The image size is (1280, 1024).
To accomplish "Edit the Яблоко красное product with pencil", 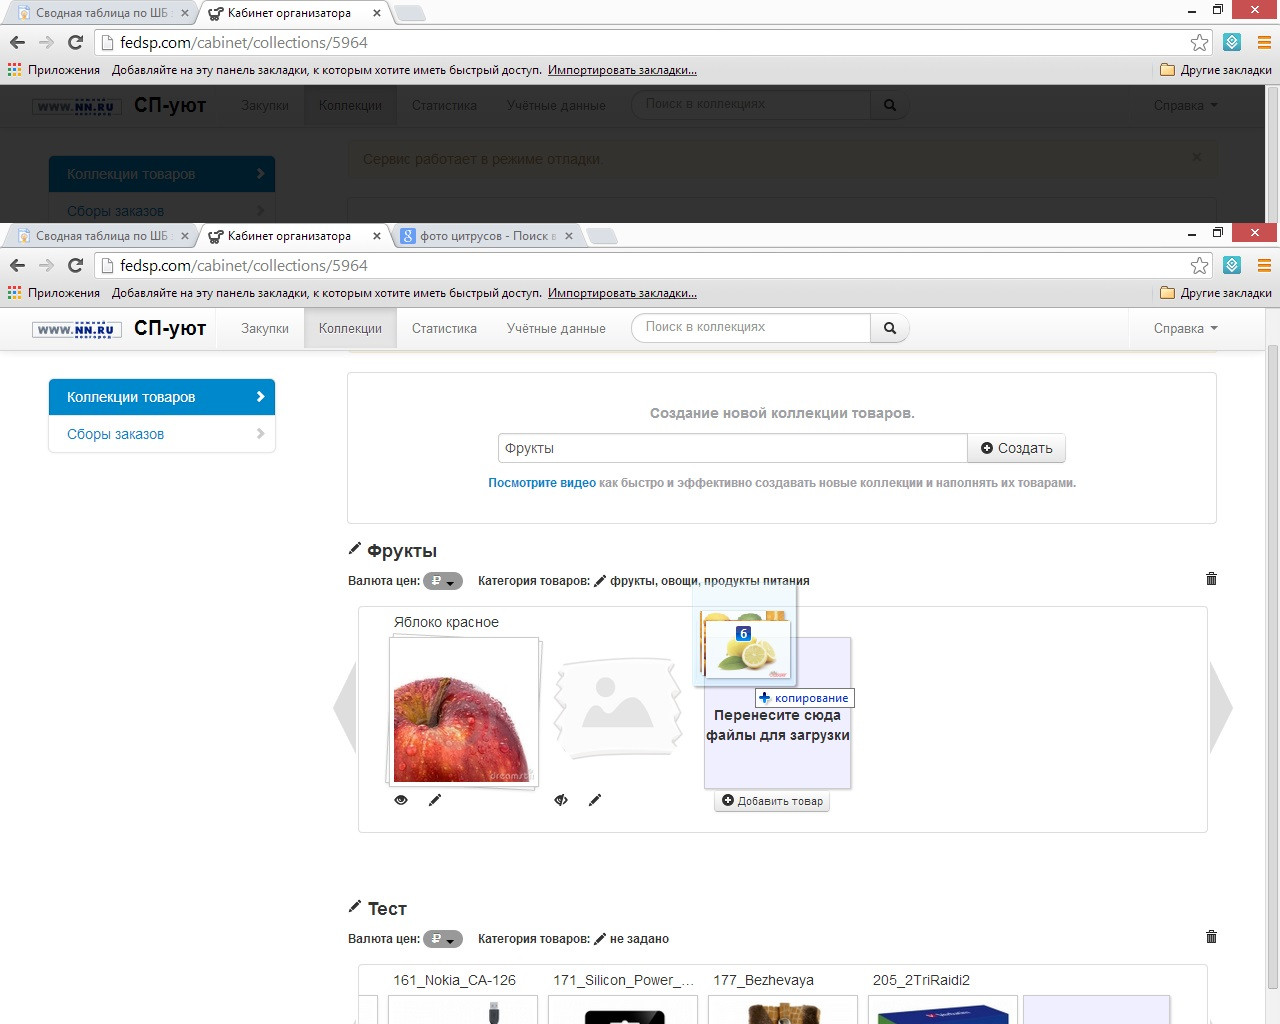I will pyautogui.click(x=435, y=800).
